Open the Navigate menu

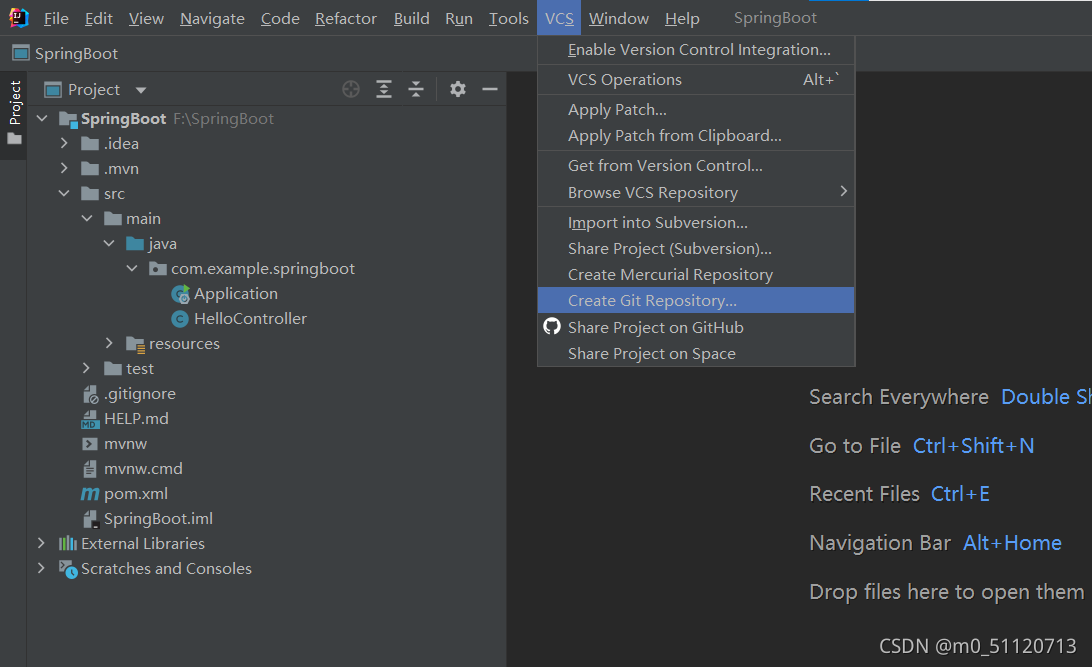pyautogui.click(x=212, y=18)
